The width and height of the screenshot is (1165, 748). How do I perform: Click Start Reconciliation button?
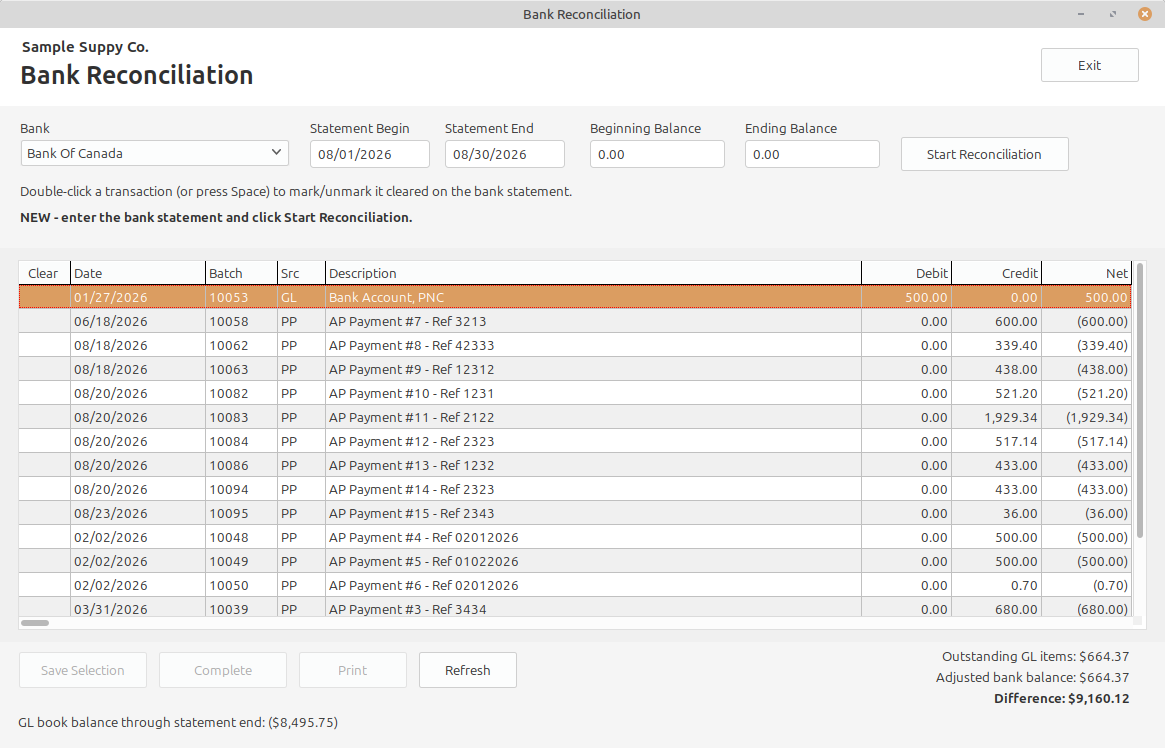coord(984,155)
